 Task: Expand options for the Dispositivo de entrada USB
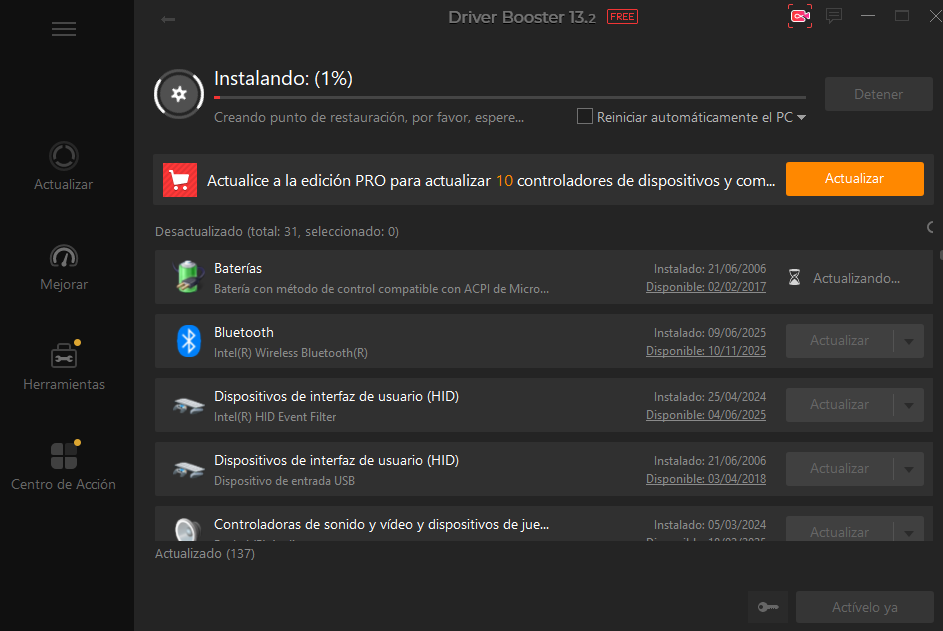tap(908, 468)
